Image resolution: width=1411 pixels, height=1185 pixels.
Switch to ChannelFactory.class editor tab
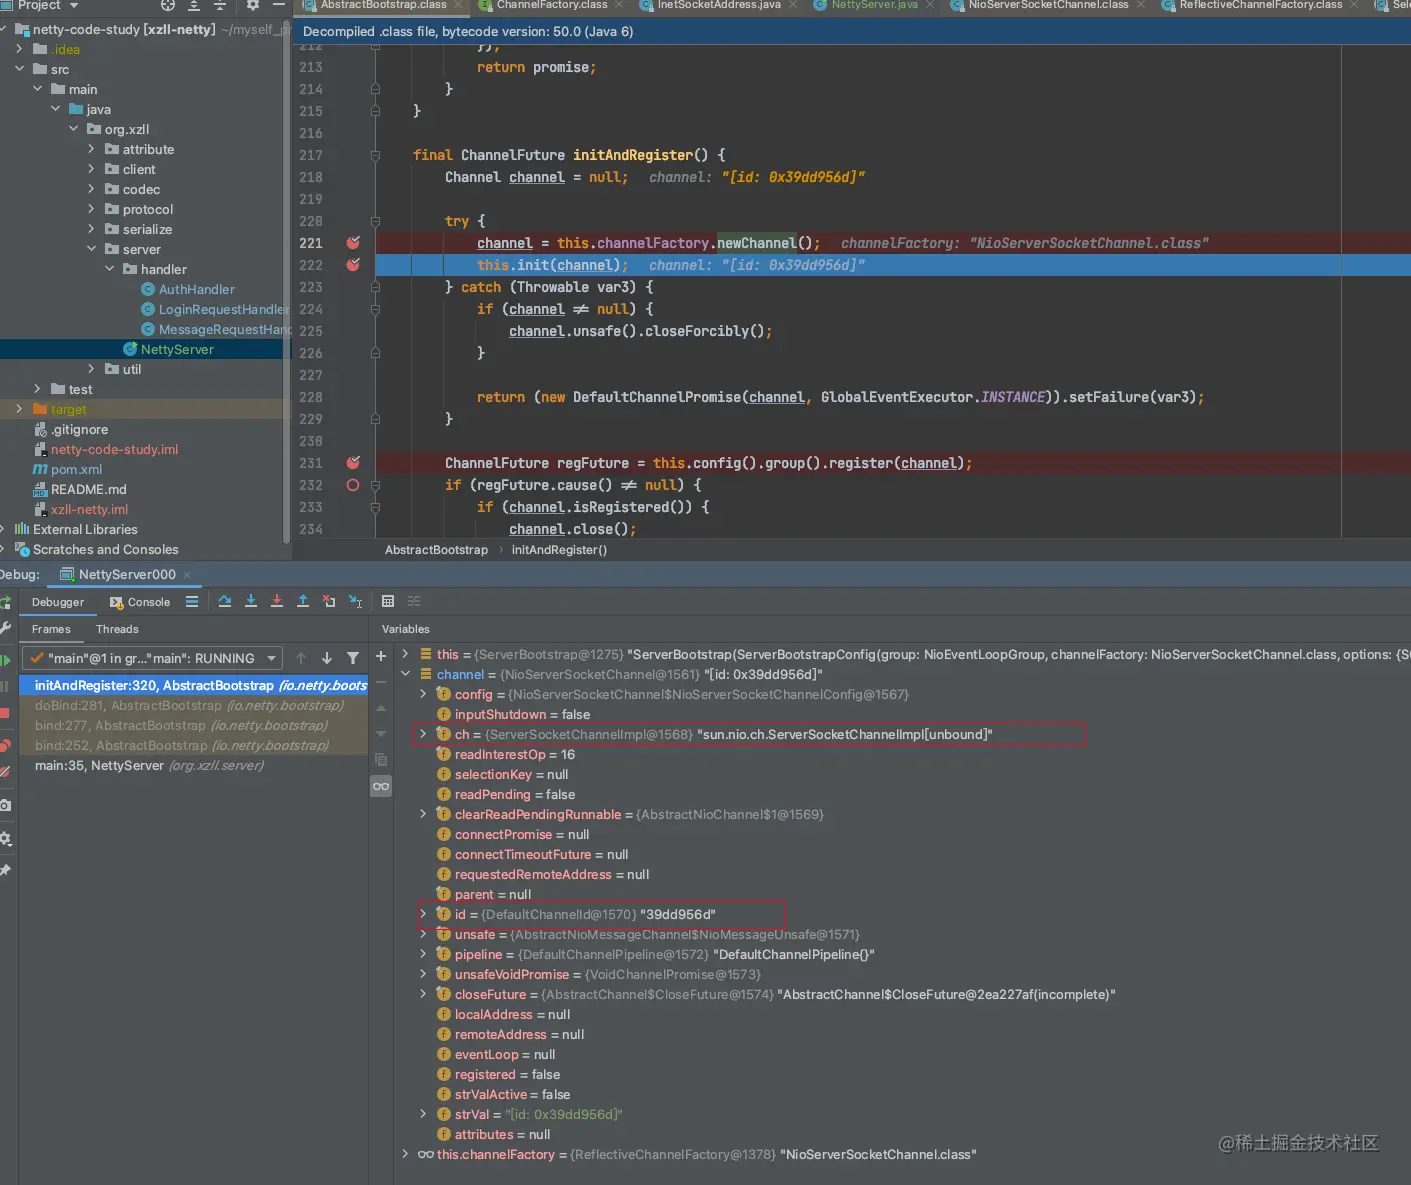pos(551,5)
